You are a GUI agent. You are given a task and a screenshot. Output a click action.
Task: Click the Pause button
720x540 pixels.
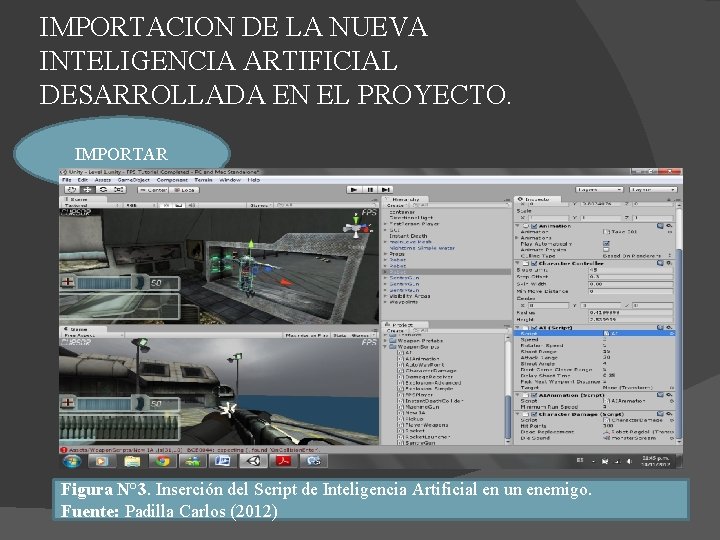370,189
